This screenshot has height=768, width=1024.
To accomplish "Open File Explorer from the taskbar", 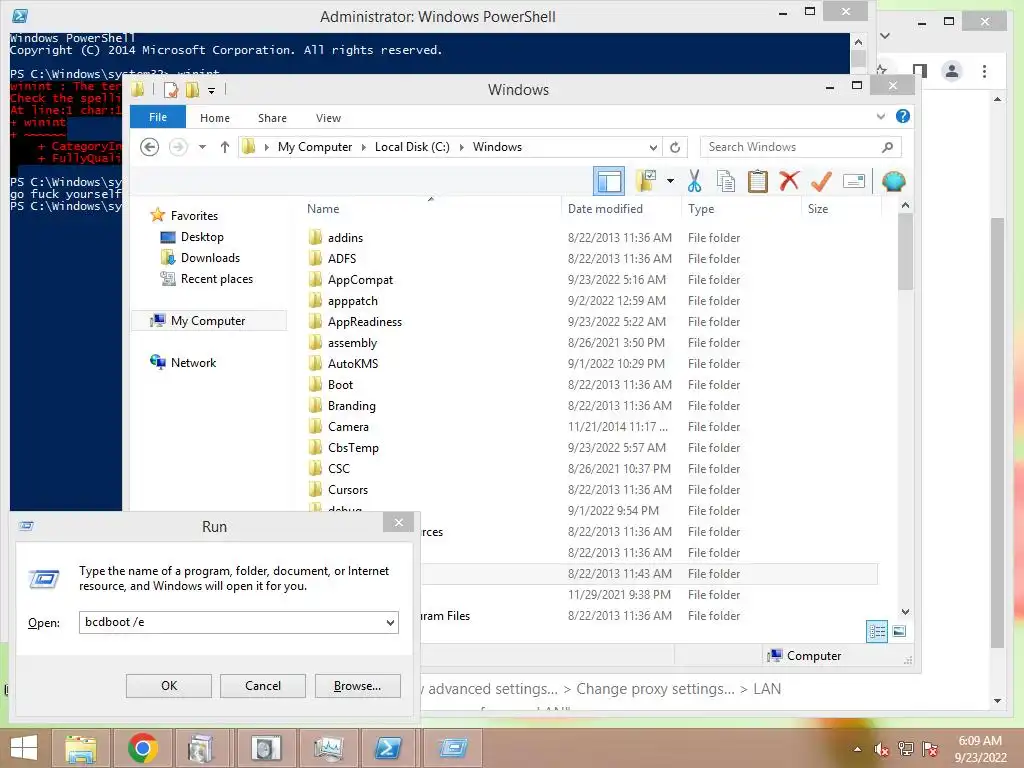I will [81, 748].
